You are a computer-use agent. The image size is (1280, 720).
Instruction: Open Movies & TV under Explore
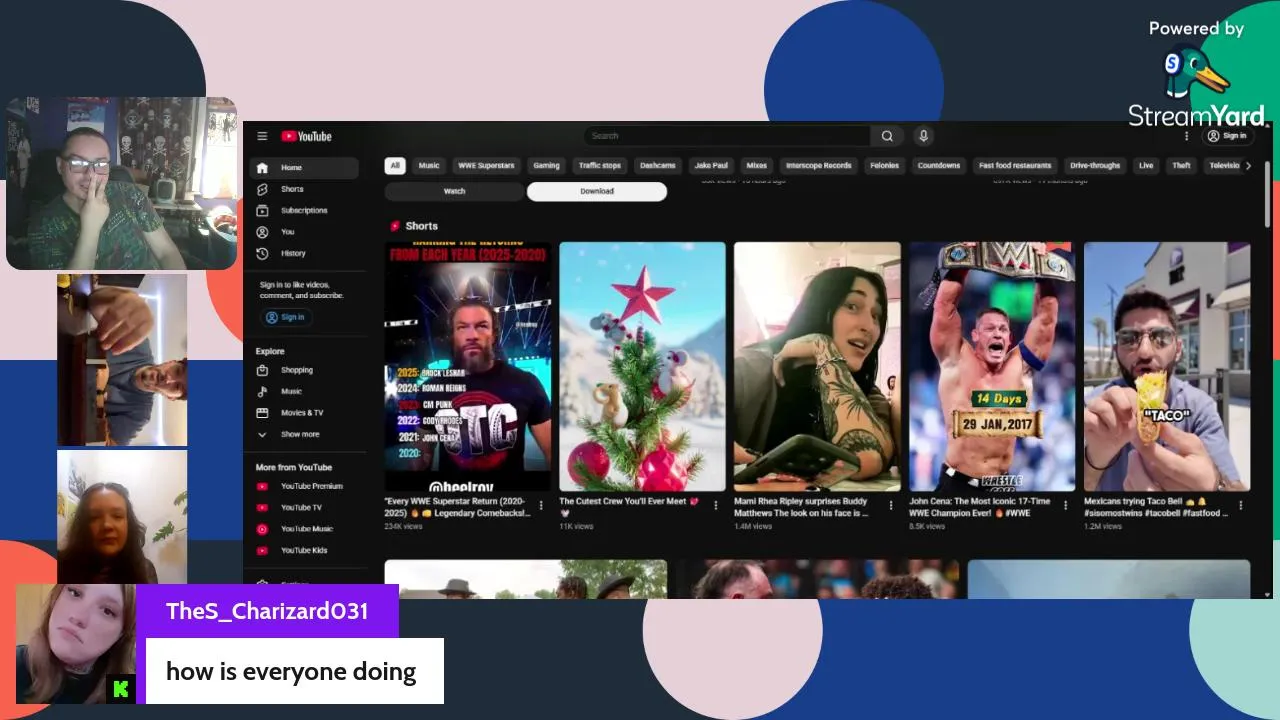click(x=304, y=412)
